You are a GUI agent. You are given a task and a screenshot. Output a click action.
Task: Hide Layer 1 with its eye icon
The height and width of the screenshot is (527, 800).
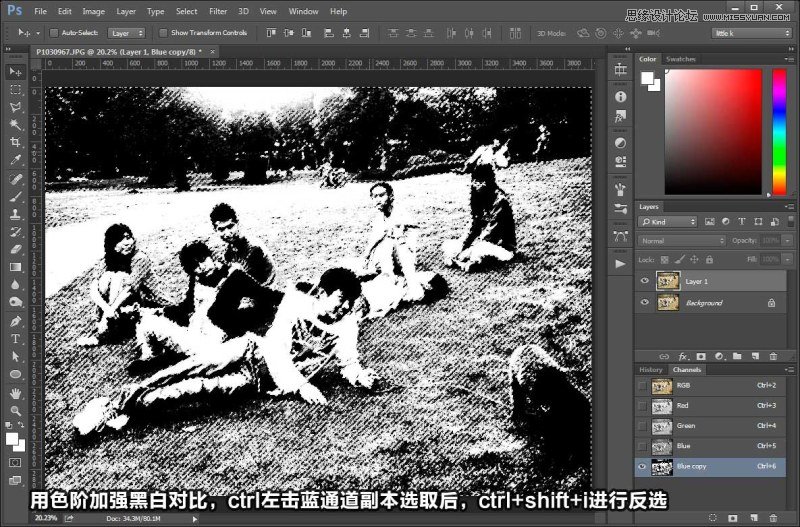coord(644,281)
